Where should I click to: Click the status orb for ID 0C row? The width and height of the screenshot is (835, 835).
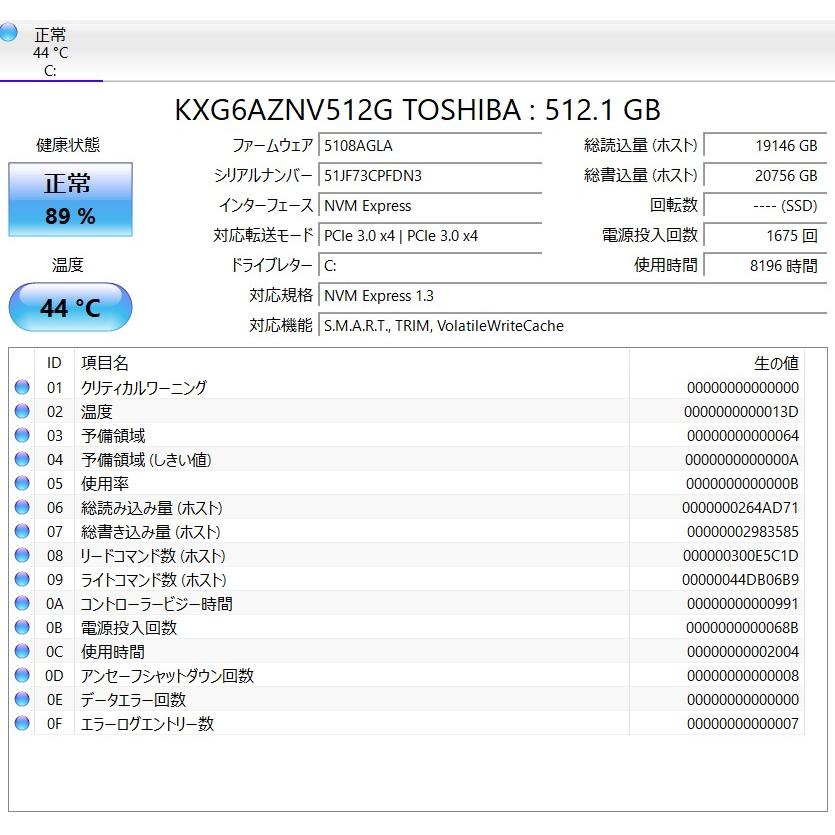click(22, 651)
